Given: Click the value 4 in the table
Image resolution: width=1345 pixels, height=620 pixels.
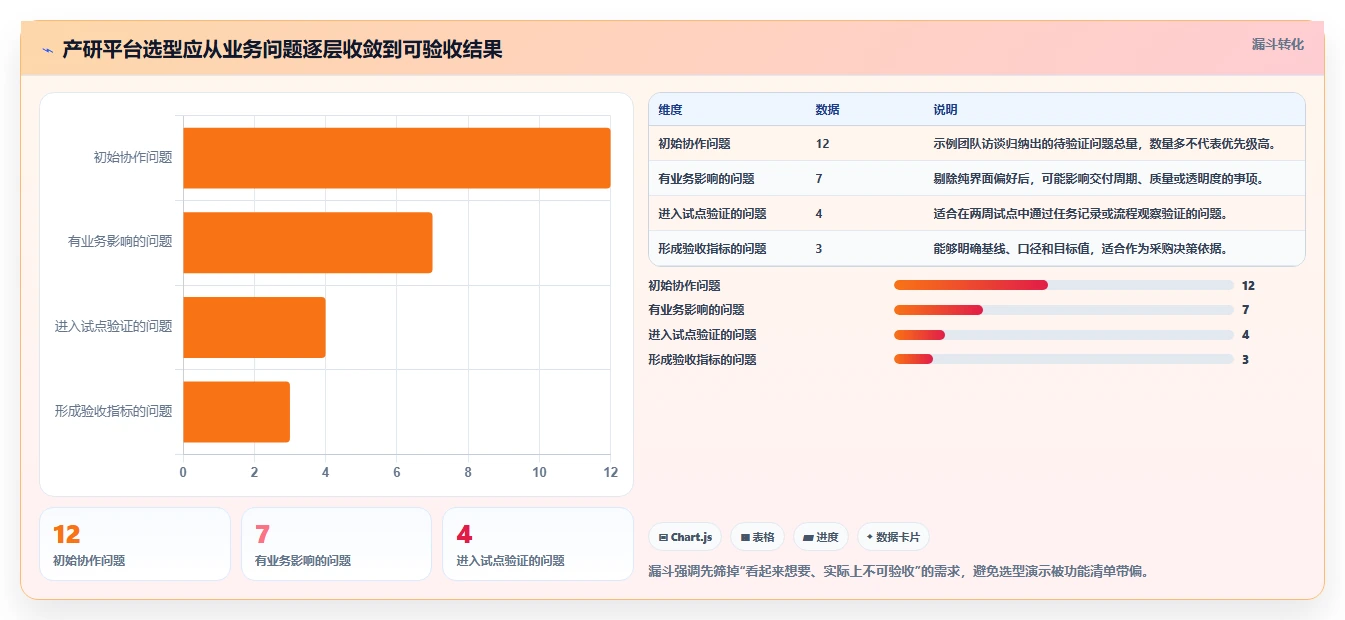Looking at the screenshot, I should [819, 214].
